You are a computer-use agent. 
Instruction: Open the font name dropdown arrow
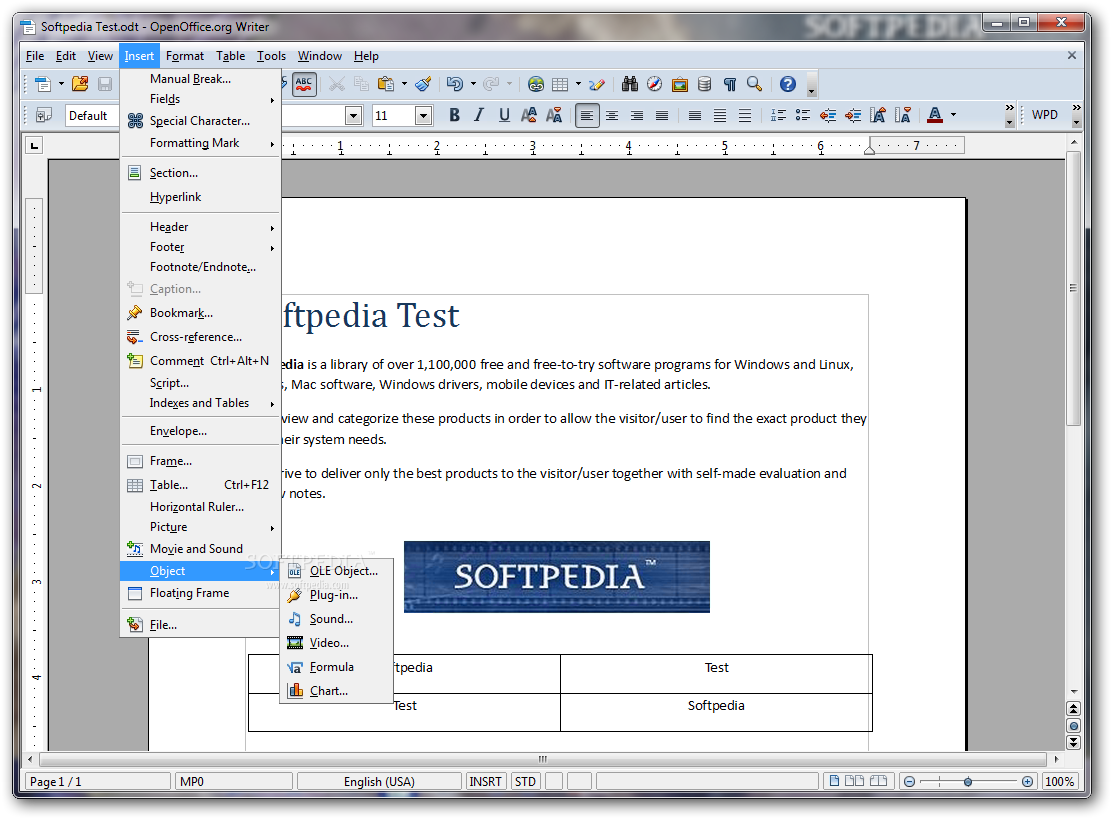(353, 116)
